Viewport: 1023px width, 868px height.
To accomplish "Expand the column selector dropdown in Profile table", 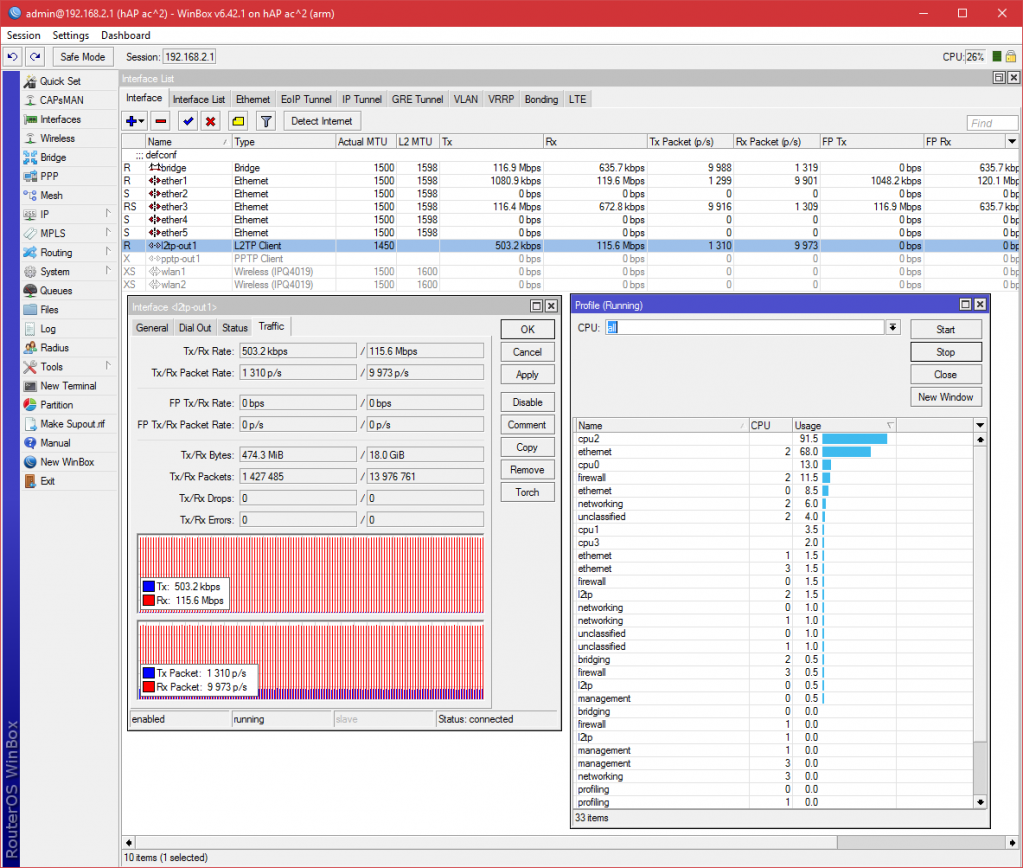I will [980, 425].
